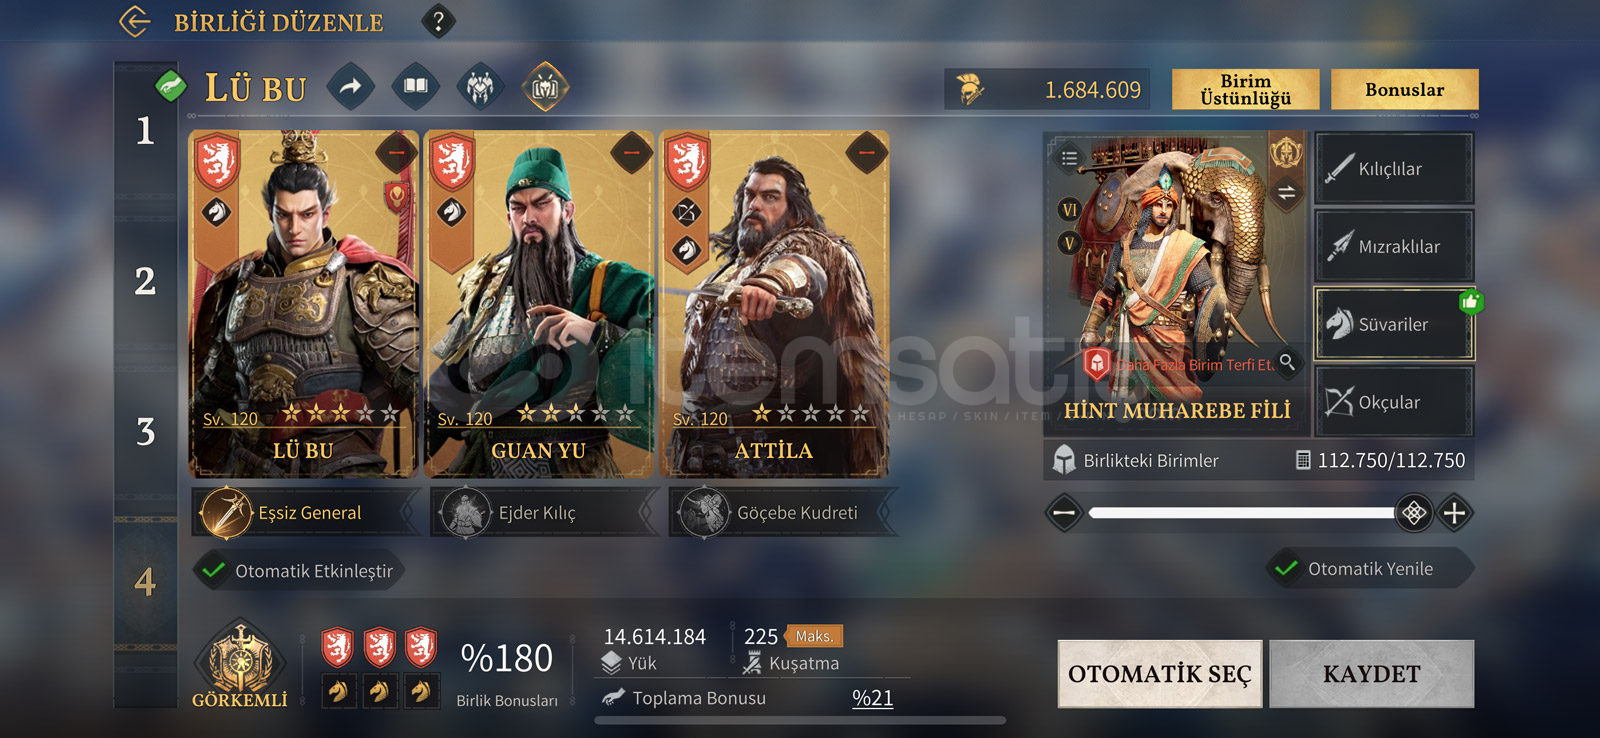Remove Attila using his card's minus badge
The width and height of the screenshot is (1600, 738).
pos(866,153)
